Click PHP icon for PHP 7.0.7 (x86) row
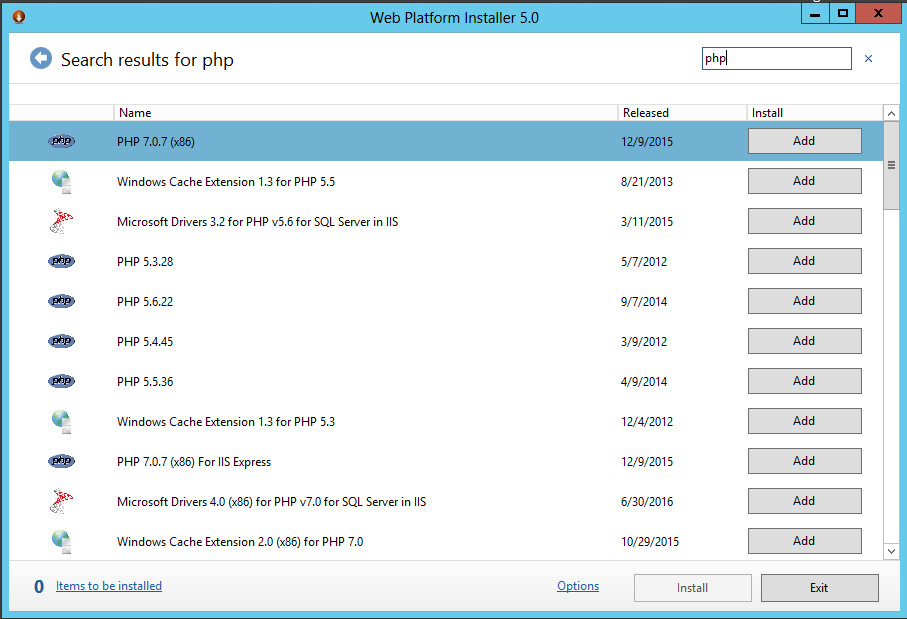Image resolution: width=907 pixels, height=619 pixels. (61, 141)
